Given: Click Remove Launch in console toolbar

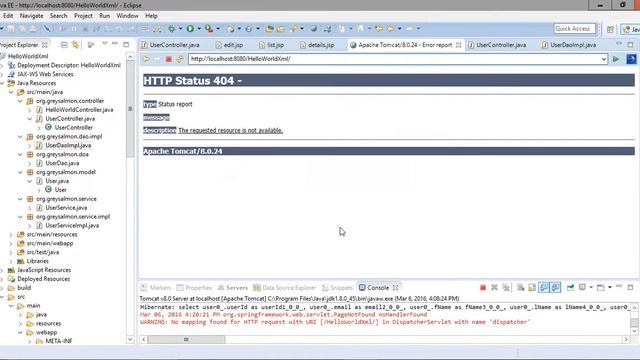Looking at the screenshot, I should click(x=494, y=288).
